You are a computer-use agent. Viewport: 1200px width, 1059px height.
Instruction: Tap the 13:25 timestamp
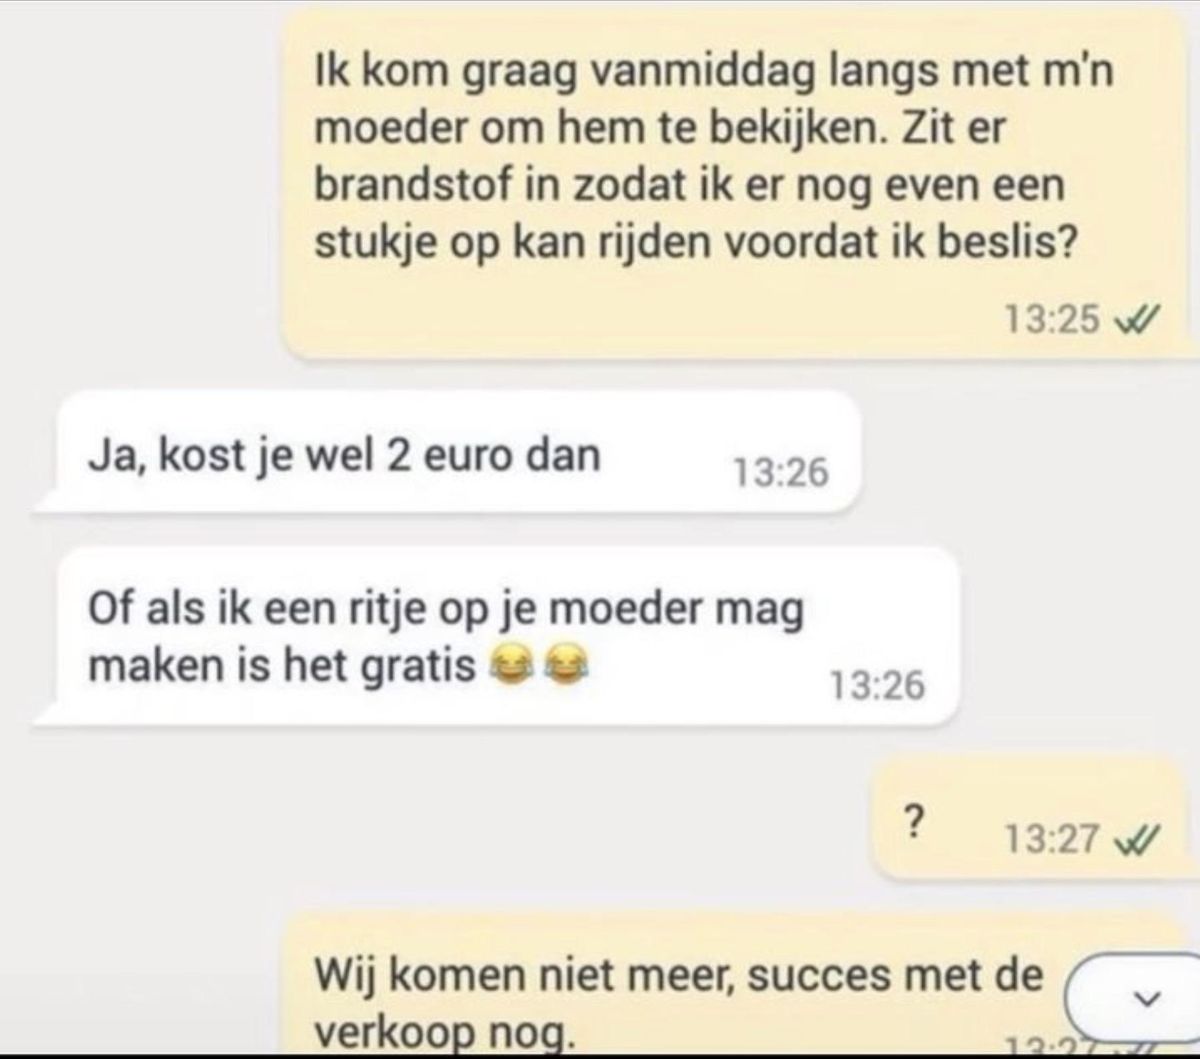tap(1052, 321)
